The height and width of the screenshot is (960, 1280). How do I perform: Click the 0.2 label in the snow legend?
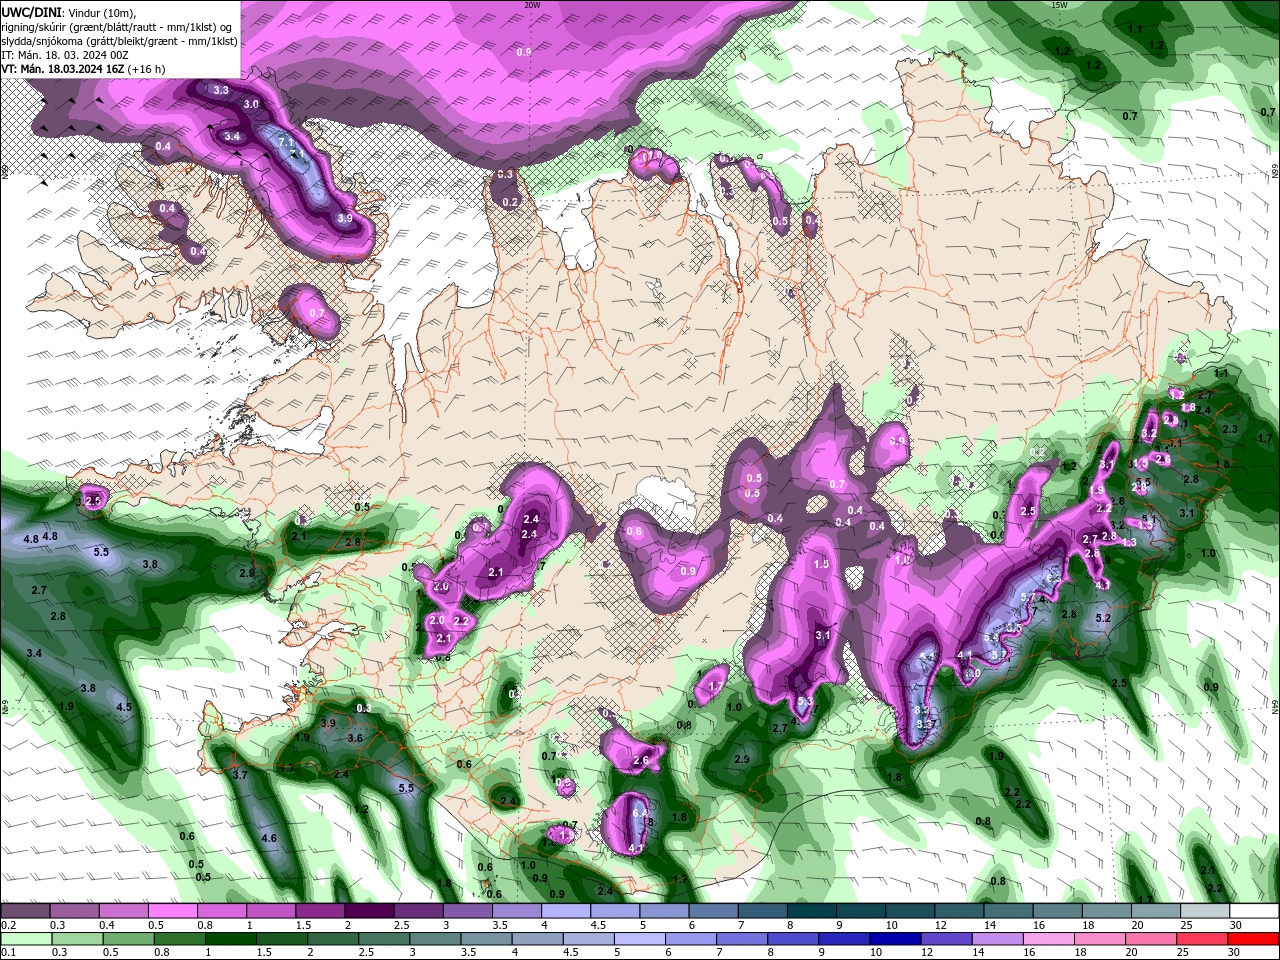click(8, 925)
